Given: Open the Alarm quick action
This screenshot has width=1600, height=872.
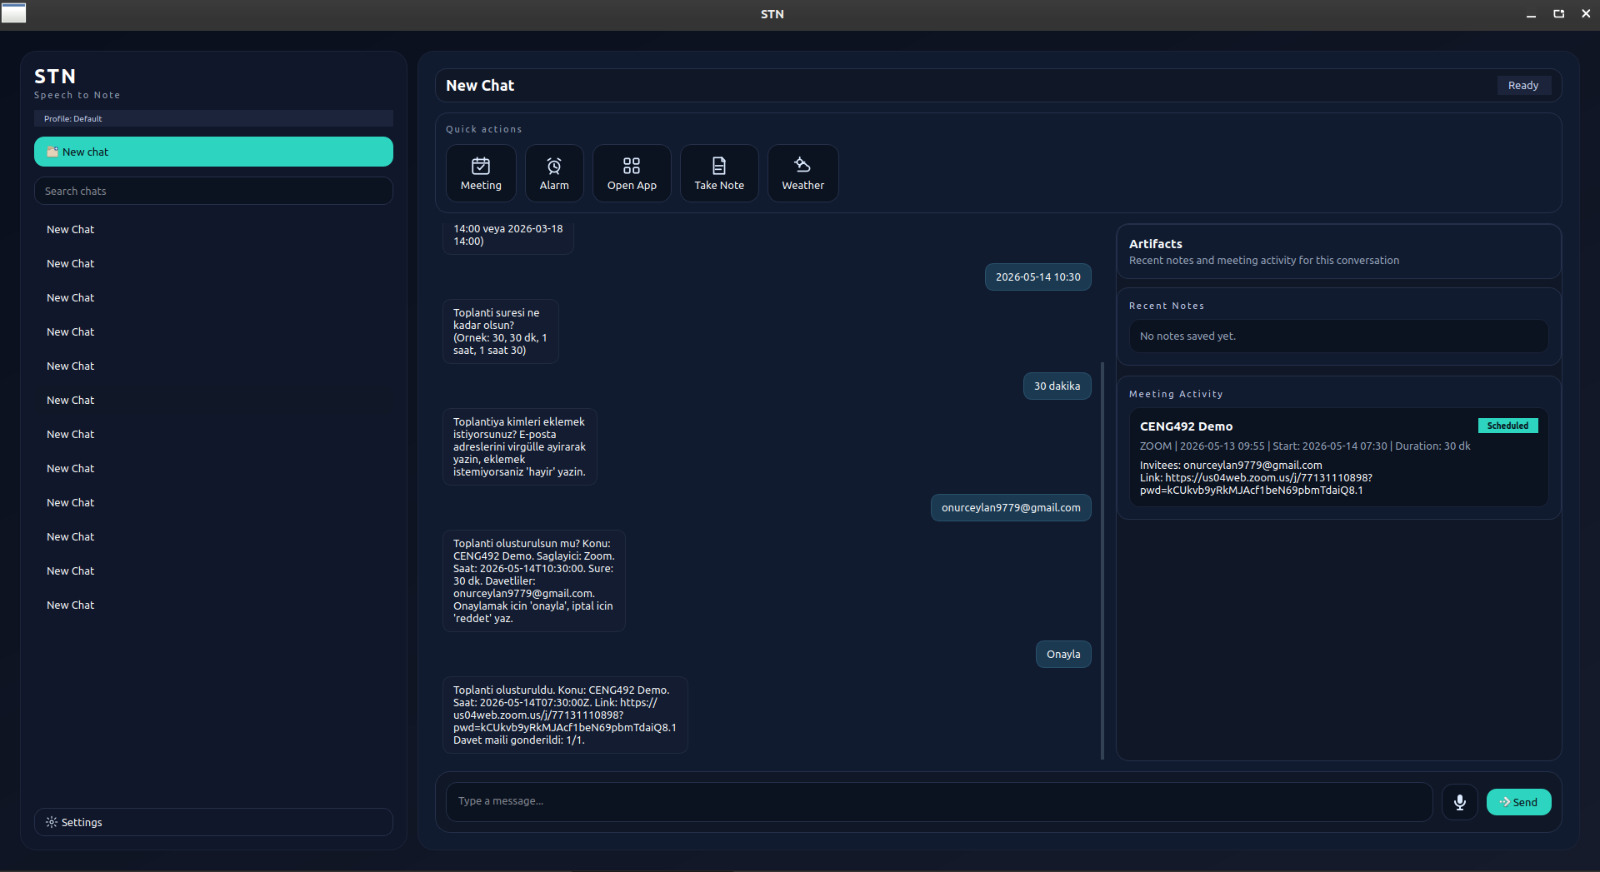Looking at the screenshot, I should click(554, 173).
